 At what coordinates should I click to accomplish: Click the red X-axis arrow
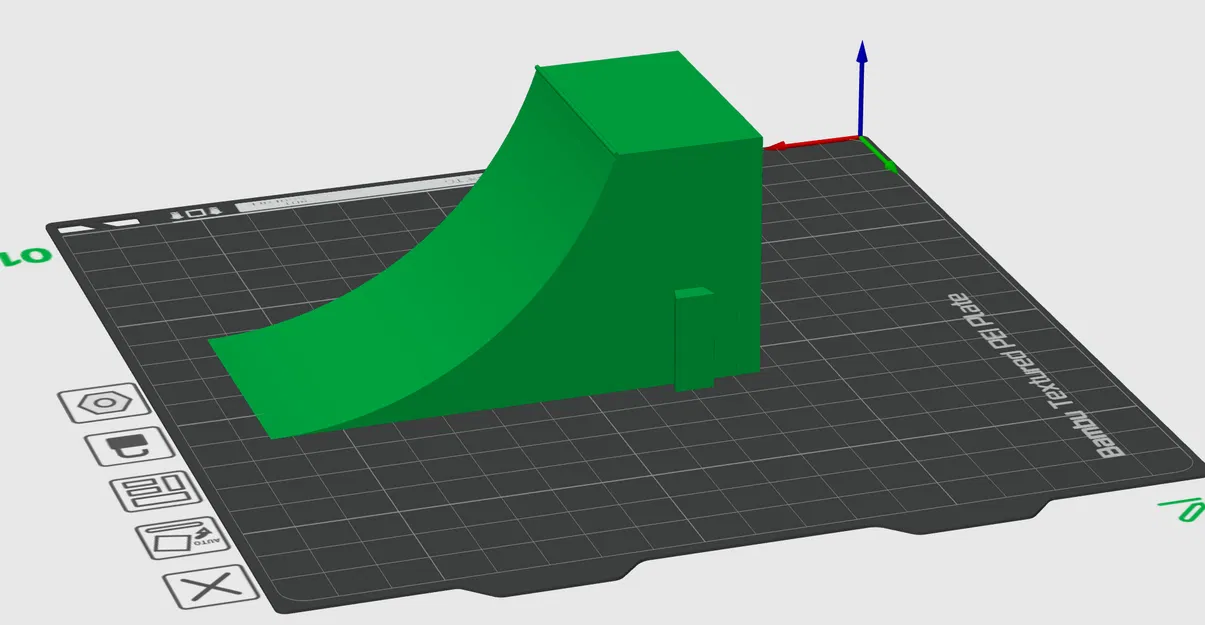(x=800, y=144)
